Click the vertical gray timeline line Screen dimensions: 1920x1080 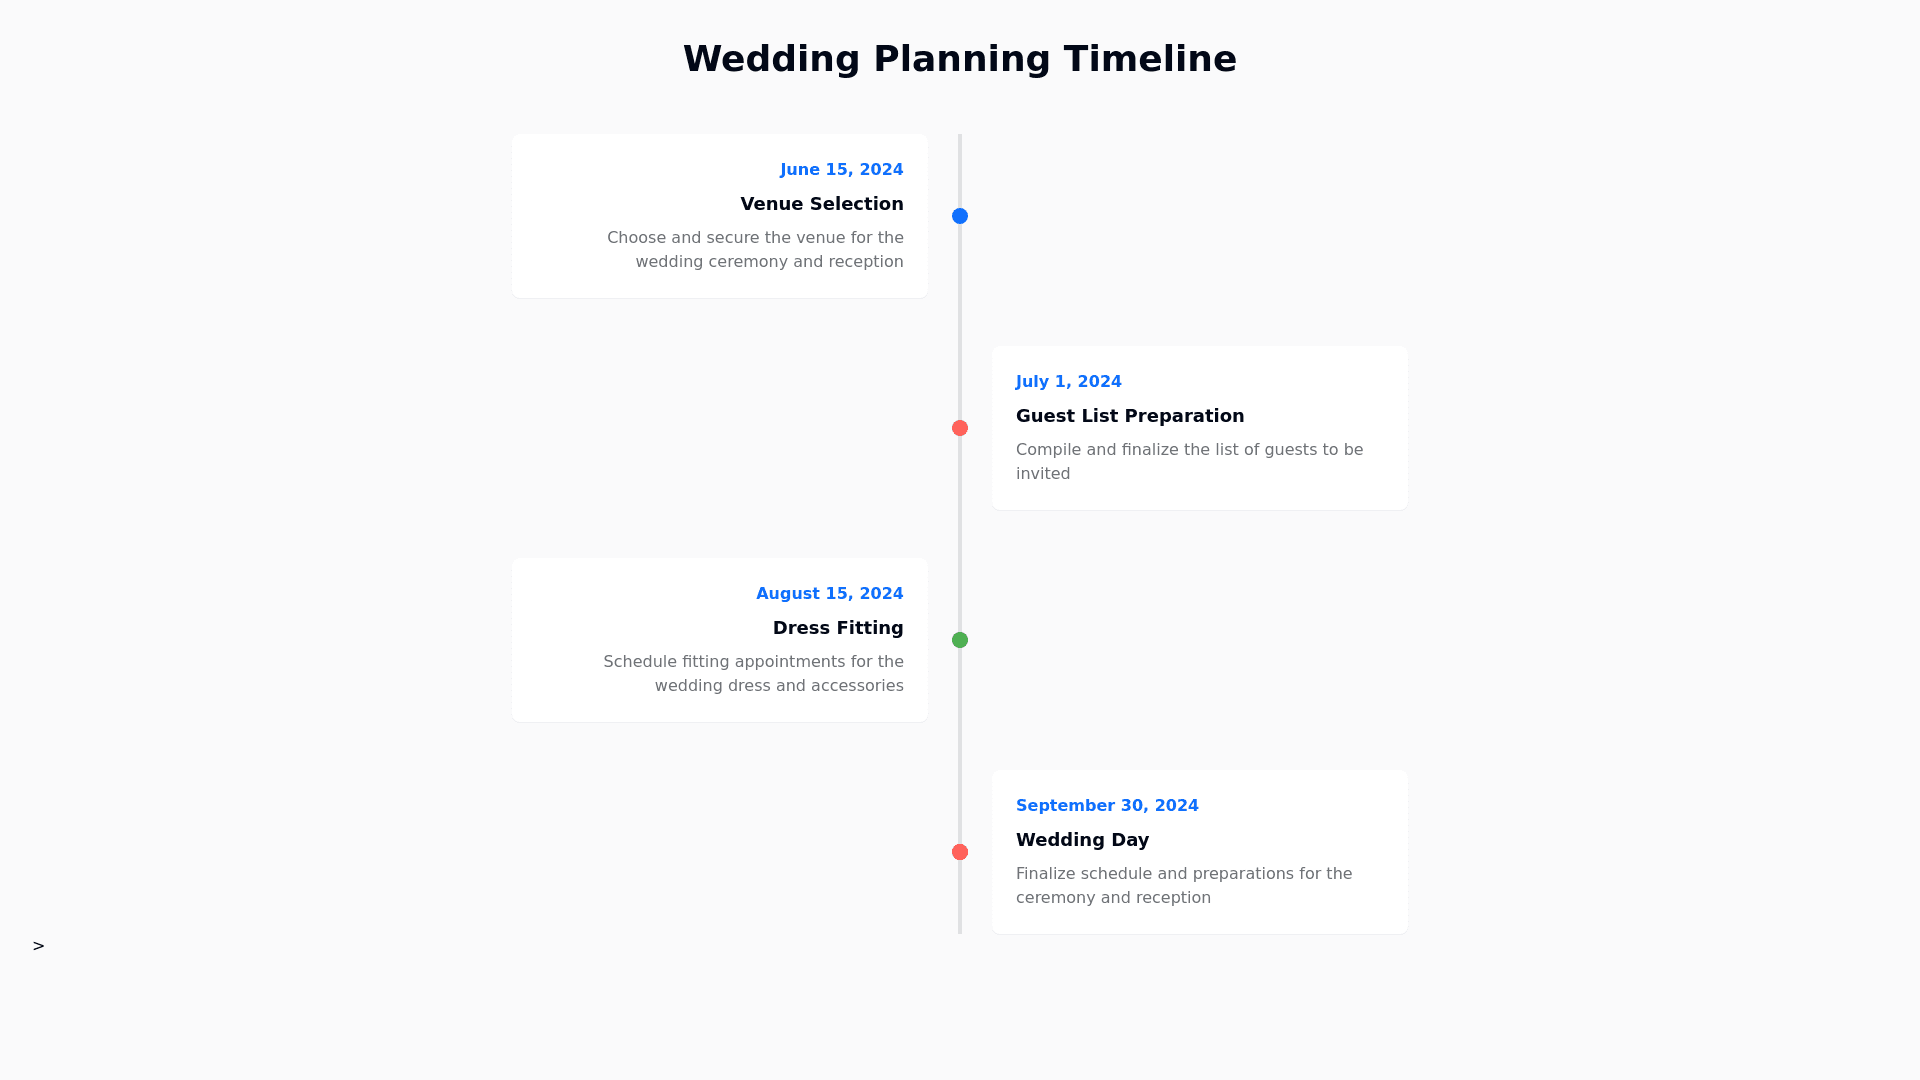(960, 530)
